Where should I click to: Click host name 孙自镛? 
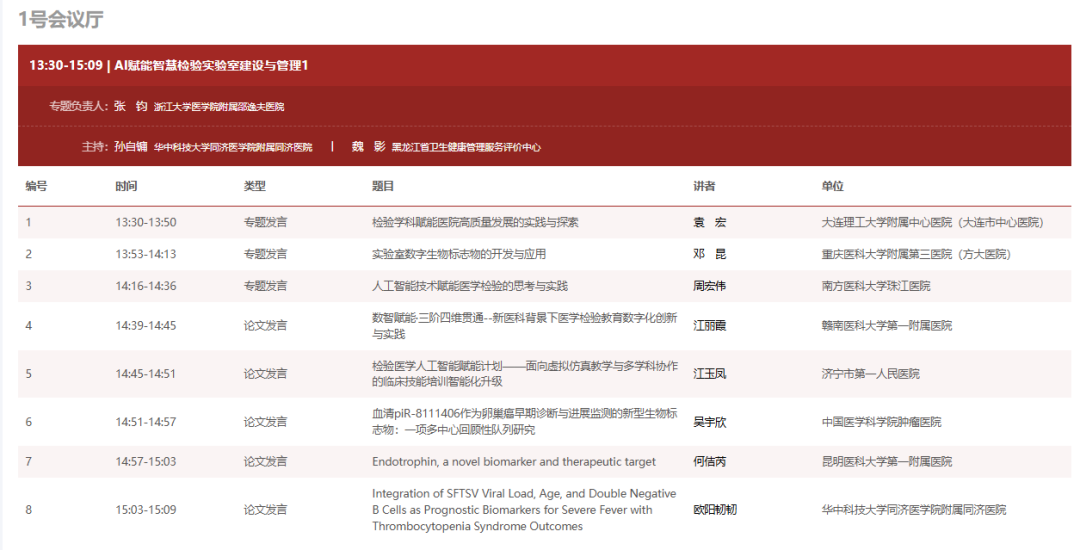(130, 147)
